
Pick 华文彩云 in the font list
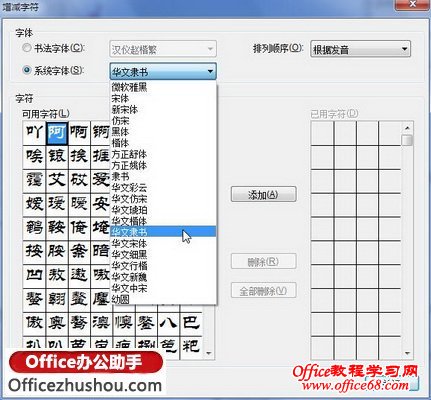point(163,188)
